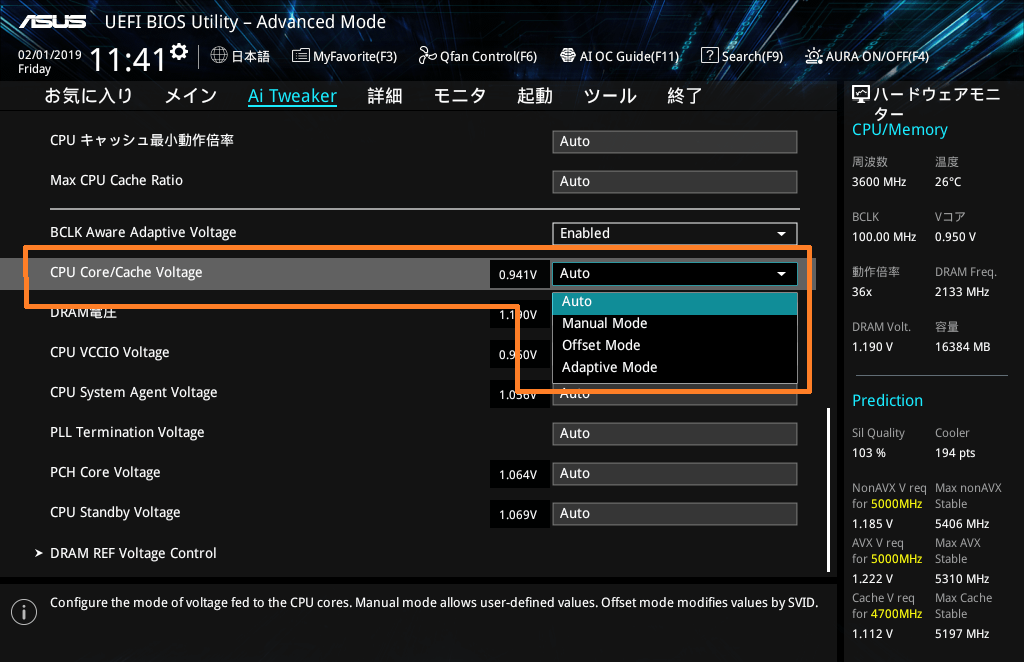Click the 3600 MHz frequency value
1024x662 pixels.
(879, 182)
